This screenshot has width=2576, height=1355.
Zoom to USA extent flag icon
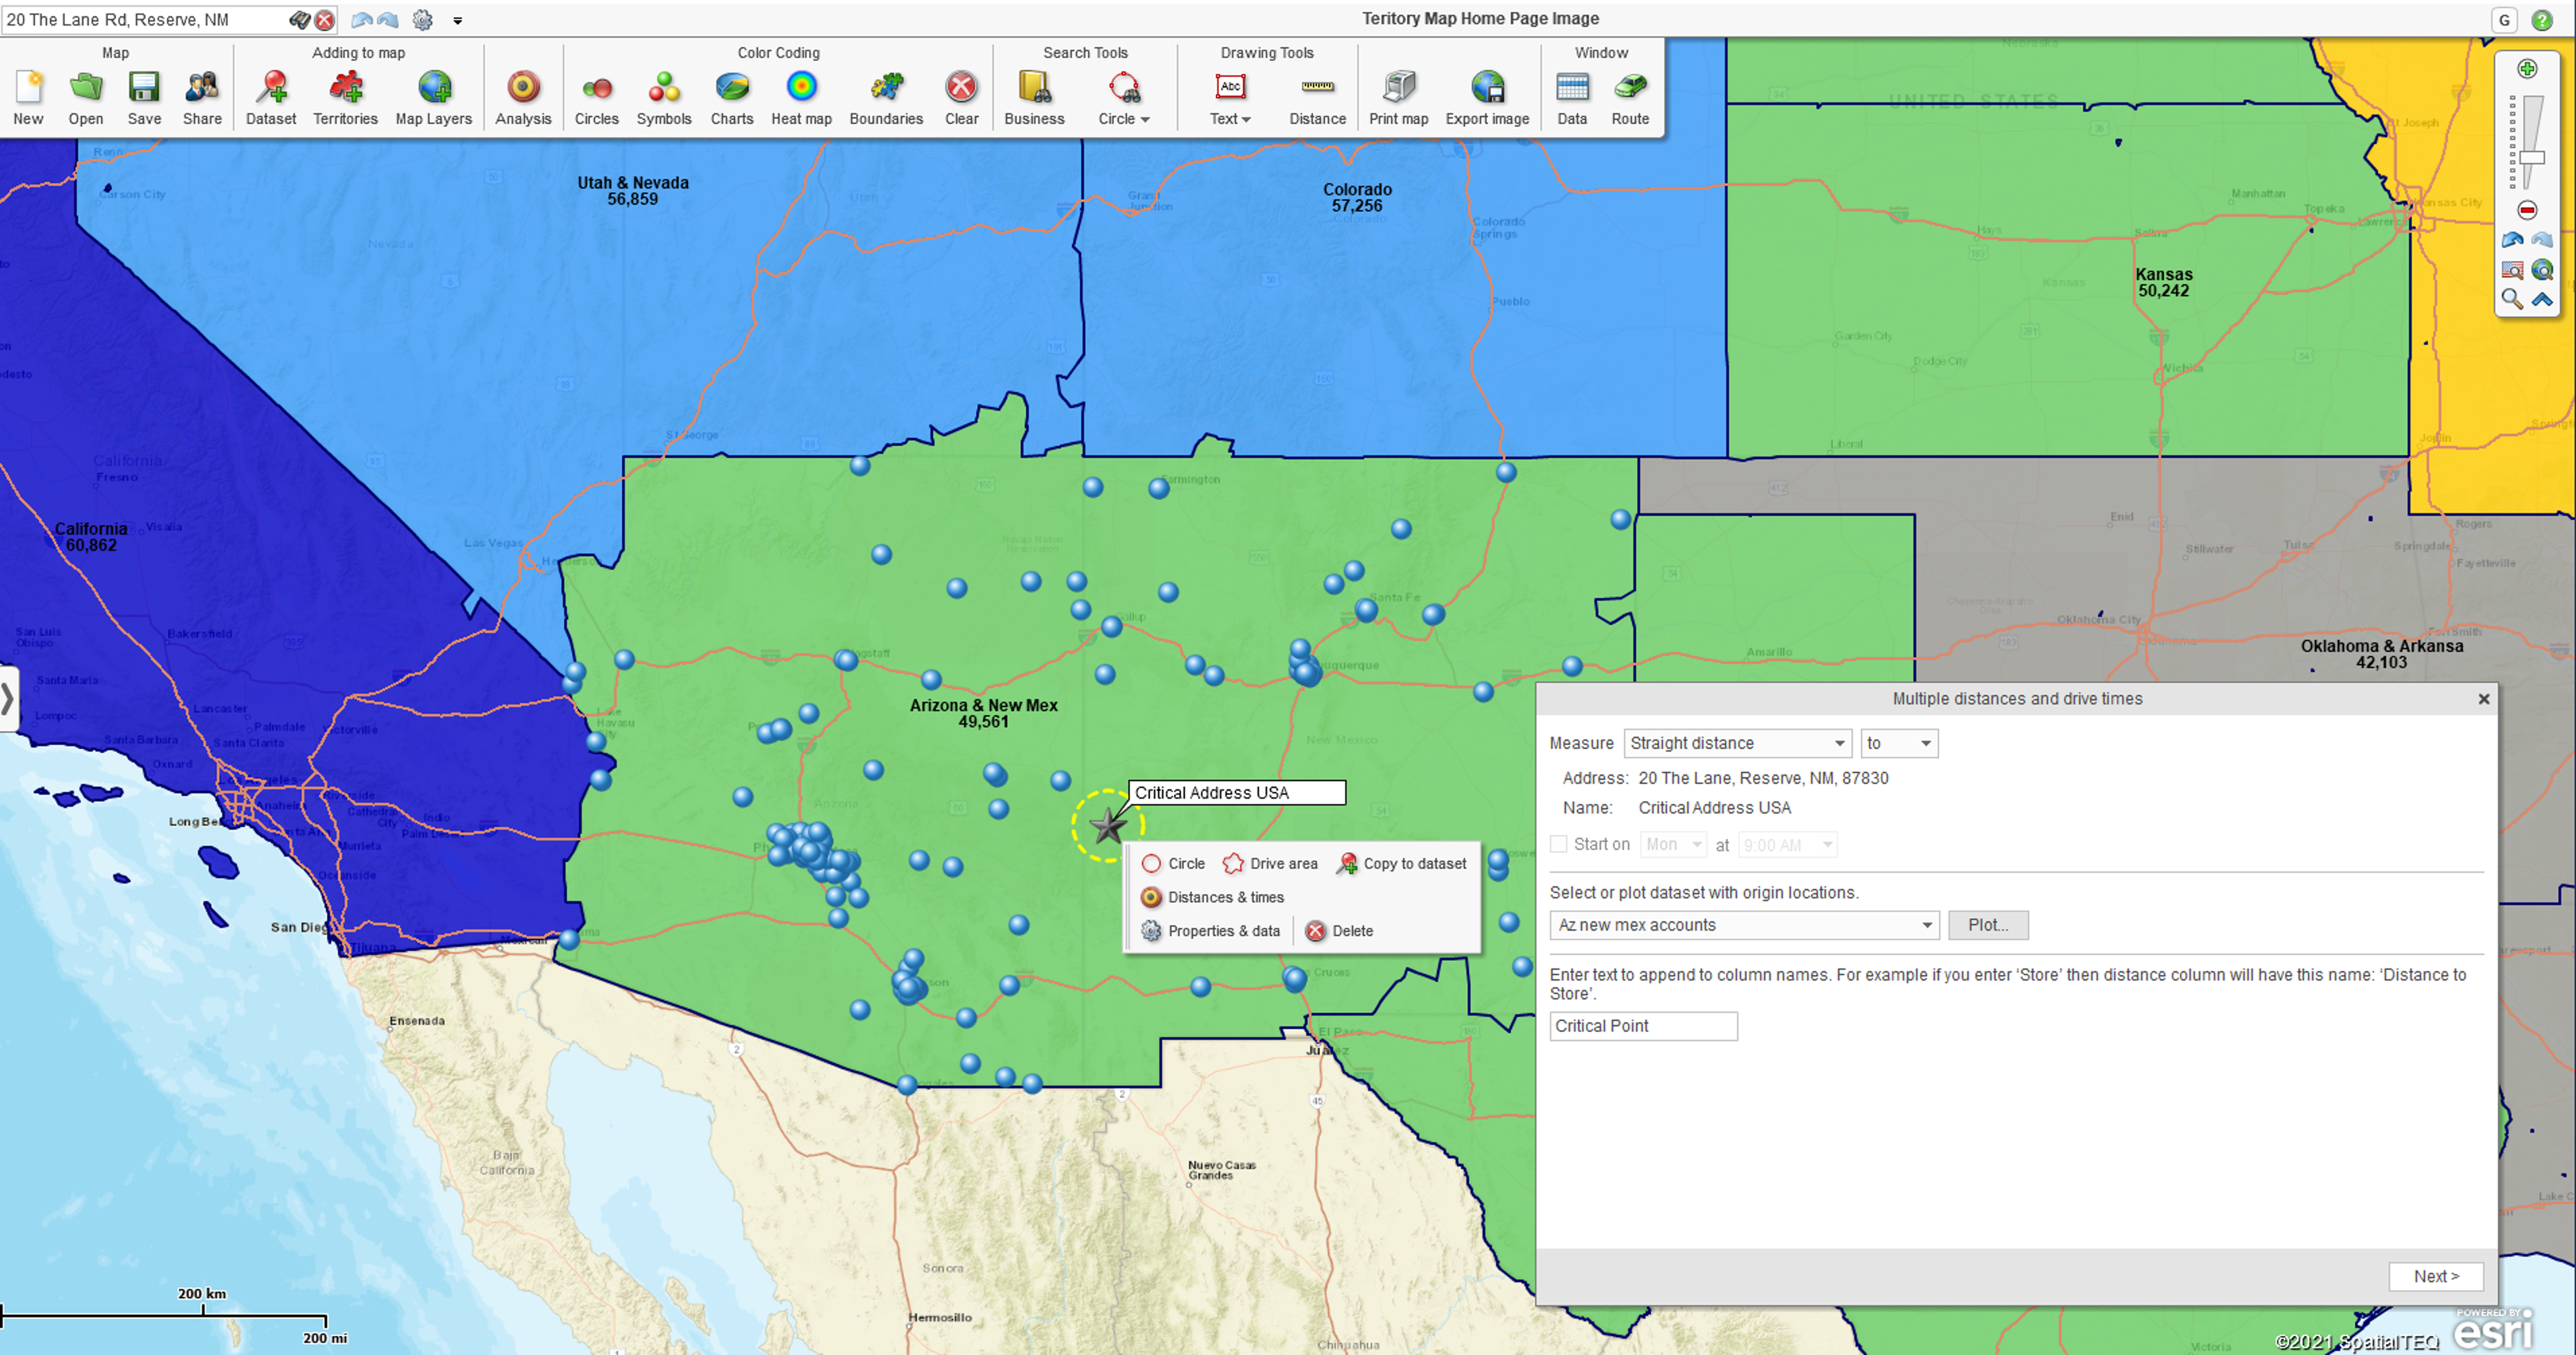[x=2512, y=270]
